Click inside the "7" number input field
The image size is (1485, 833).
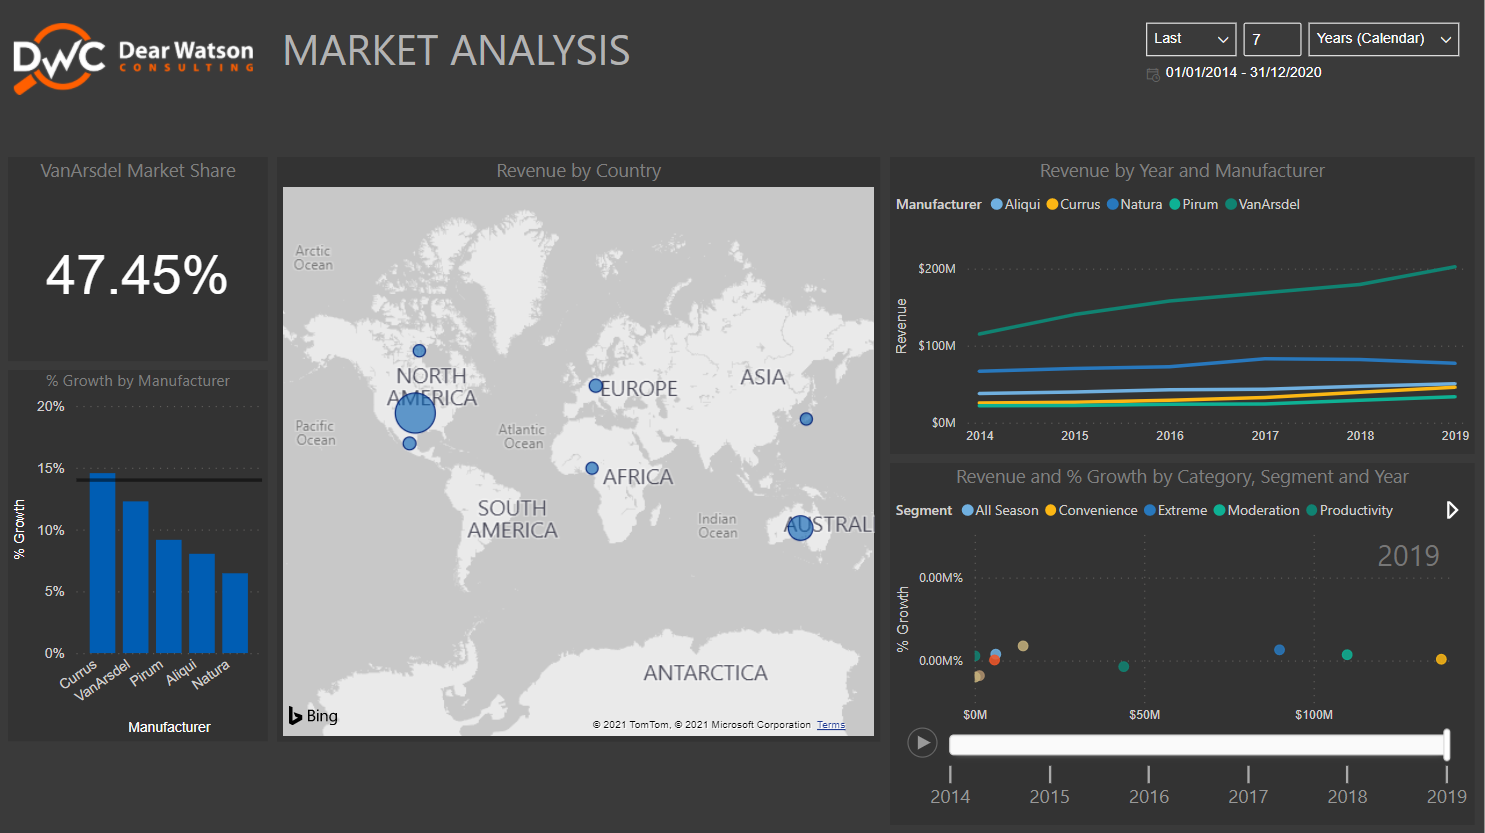(1271, 39)
